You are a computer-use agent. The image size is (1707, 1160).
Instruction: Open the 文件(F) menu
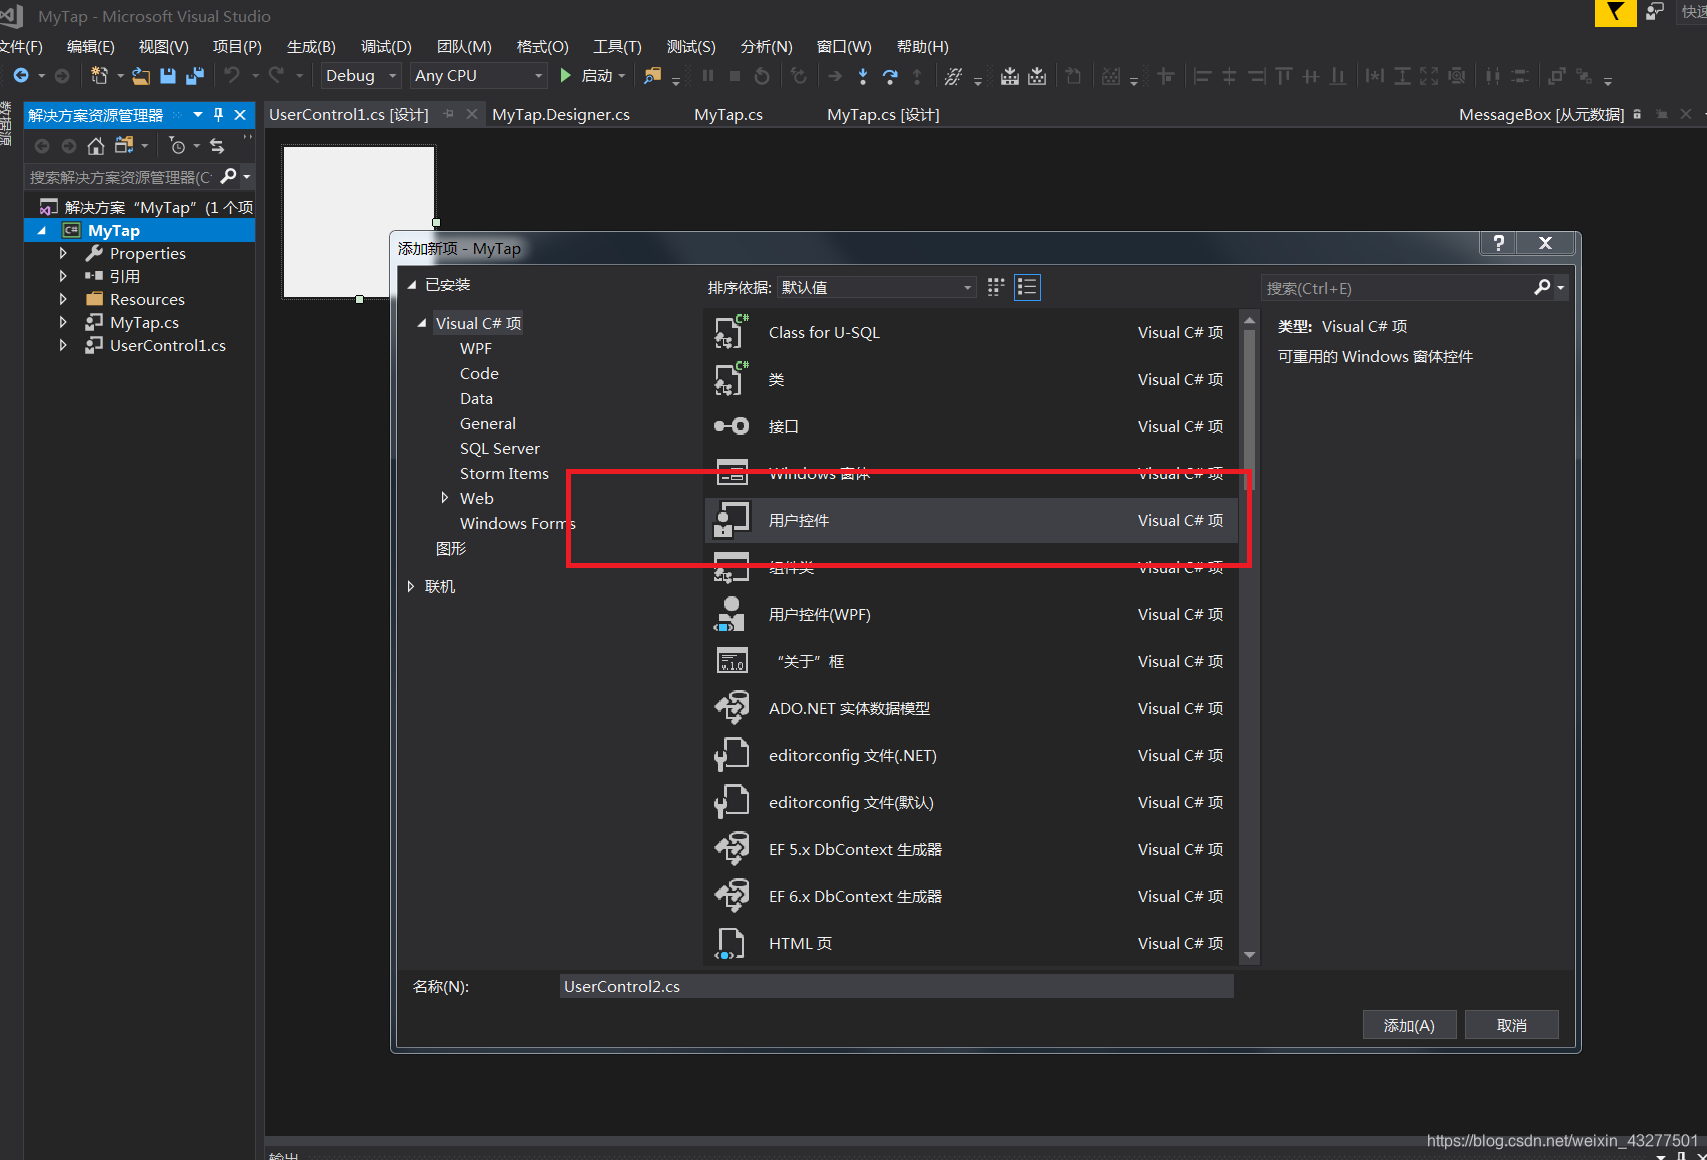tap(21, 46)
